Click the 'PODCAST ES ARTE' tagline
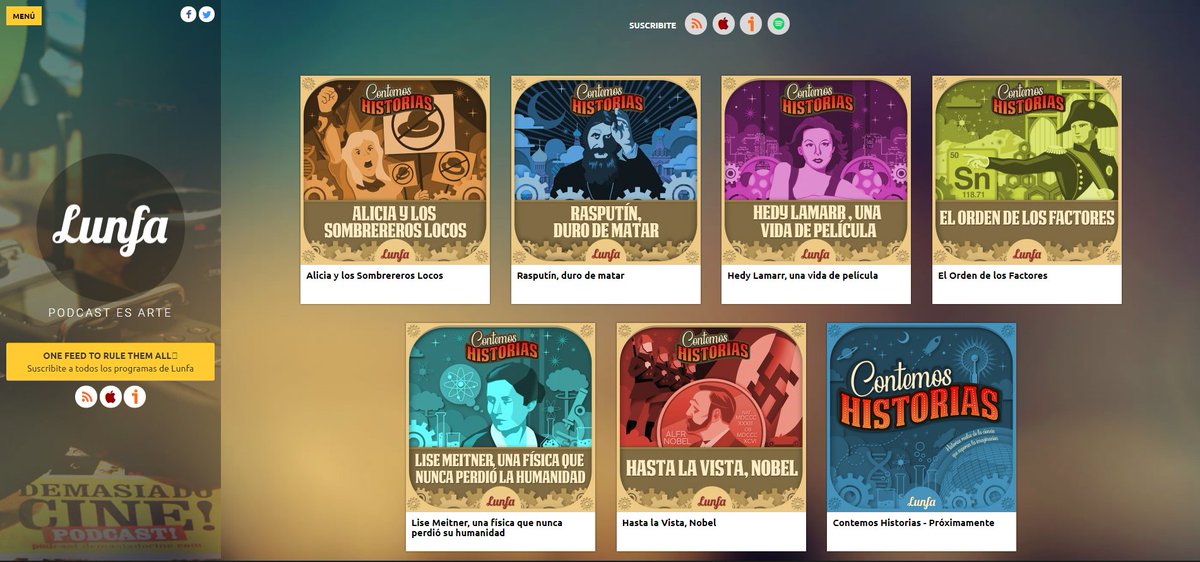The width and height of the screenshot is (1200, 562). 110,313
